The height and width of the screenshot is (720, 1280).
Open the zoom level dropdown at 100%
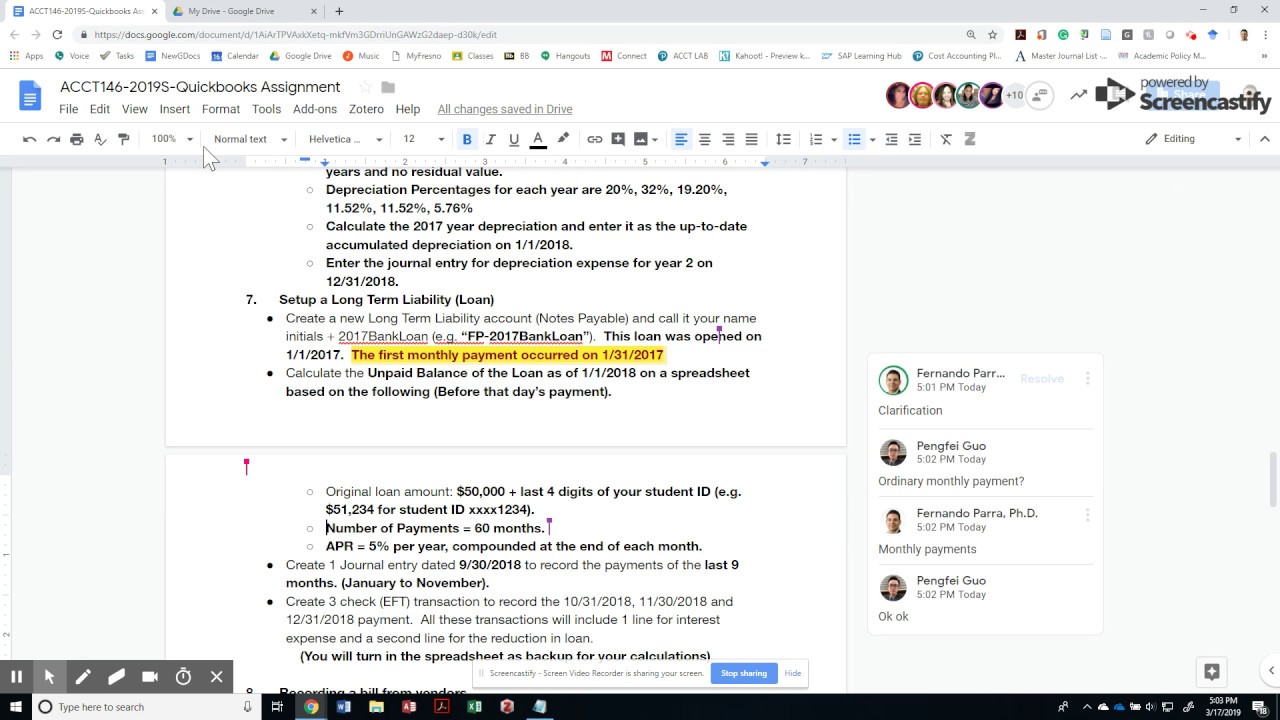pos(172,139)
